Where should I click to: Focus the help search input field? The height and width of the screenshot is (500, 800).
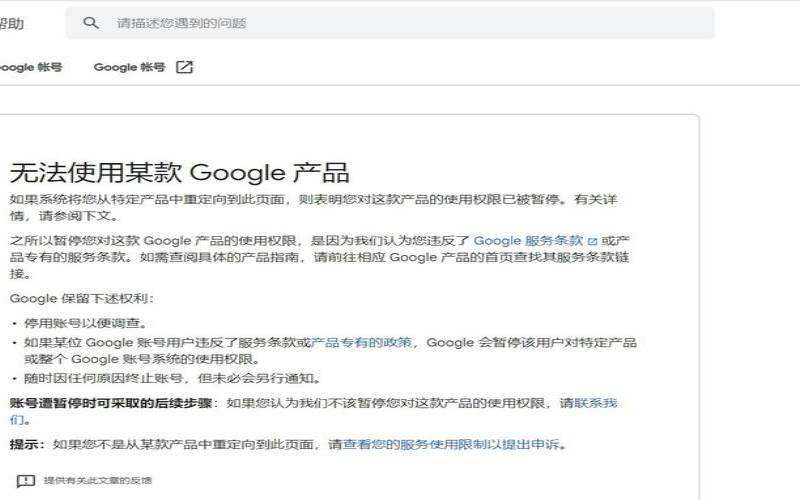[390, 23]
